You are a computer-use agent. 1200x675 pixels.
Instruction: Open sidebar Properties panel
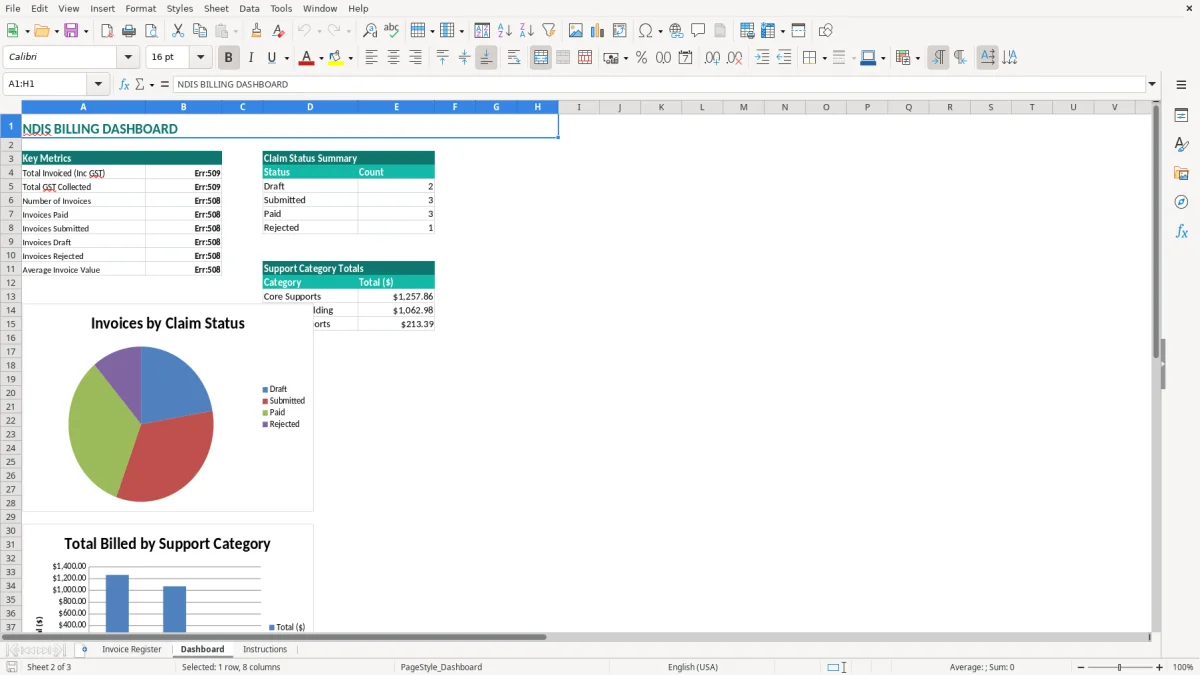1181,116
